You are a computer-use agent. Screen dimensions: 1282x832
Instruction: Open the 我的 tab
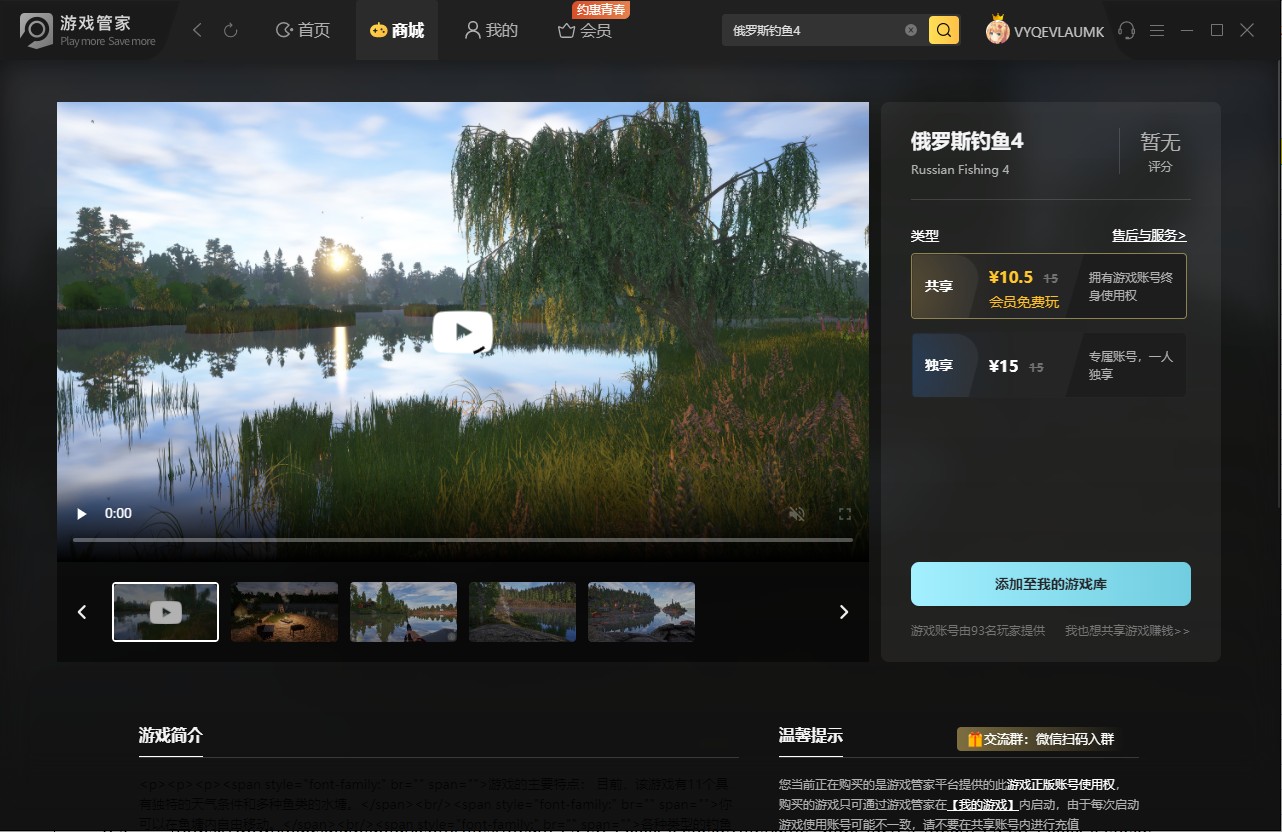[491, 31]
